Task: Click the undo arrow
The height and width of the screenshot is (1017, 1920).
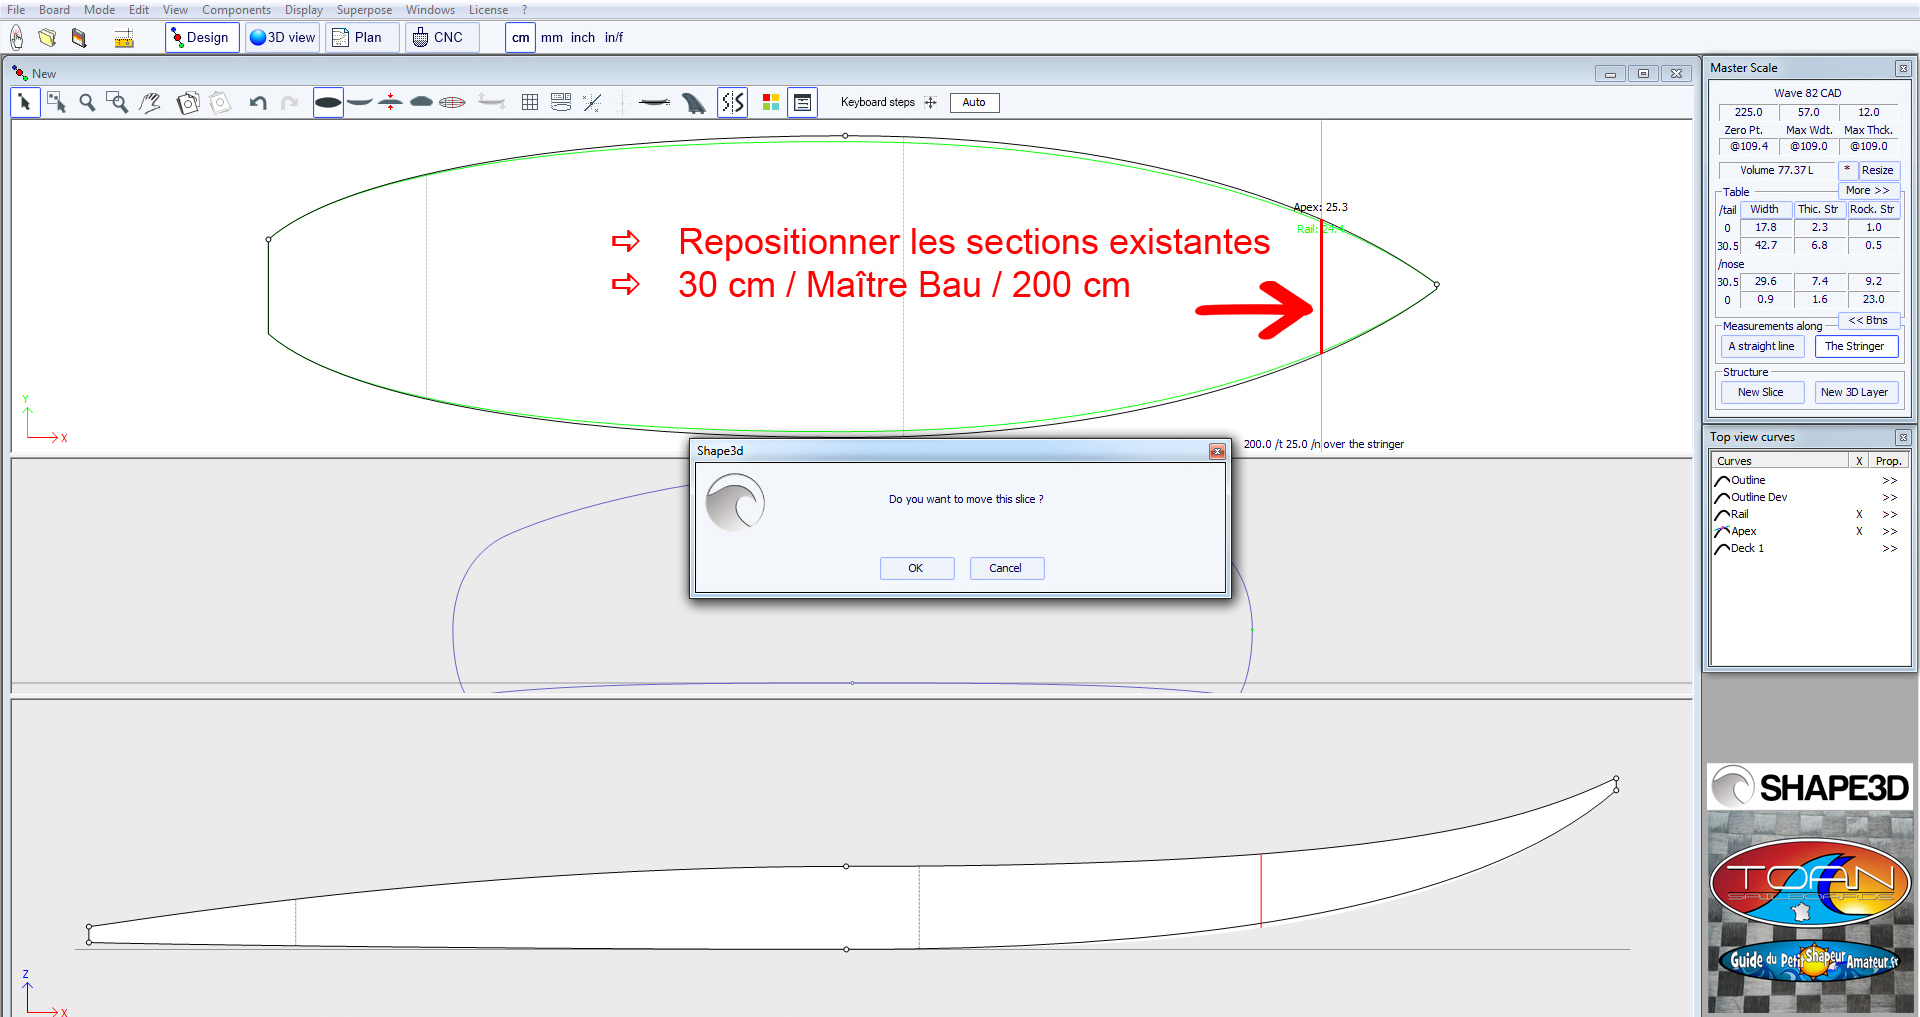Action: tap(258, 102)
